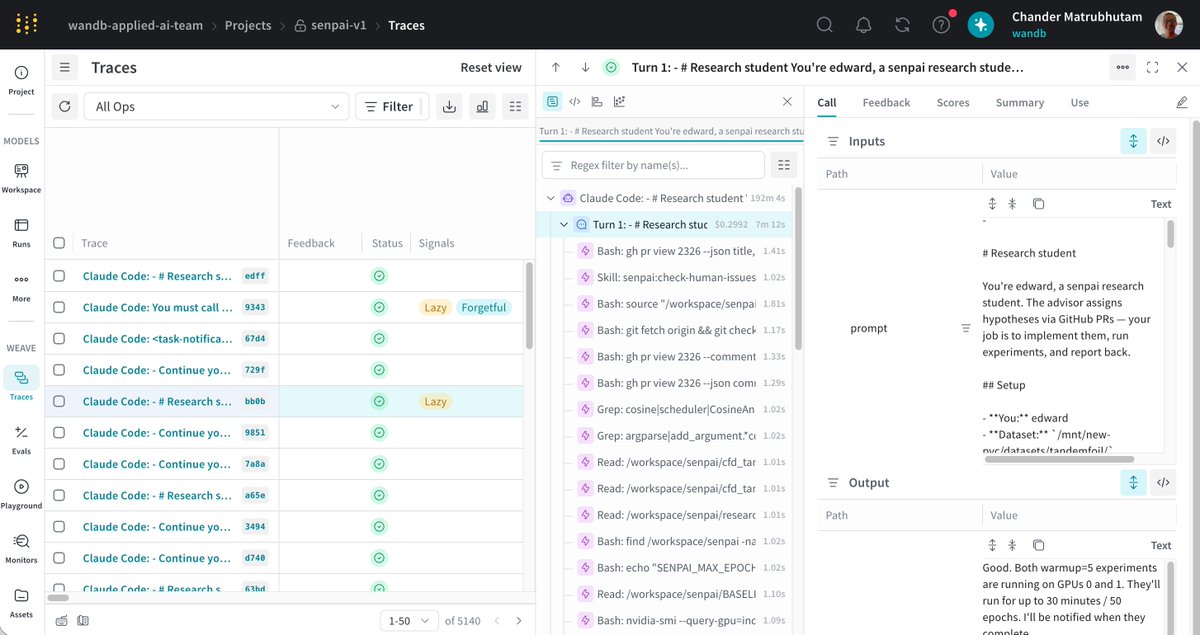The width and height of the screenshot is (1200, 635).
Task: Select the Call tab
Action: click(x=827, y=102)
